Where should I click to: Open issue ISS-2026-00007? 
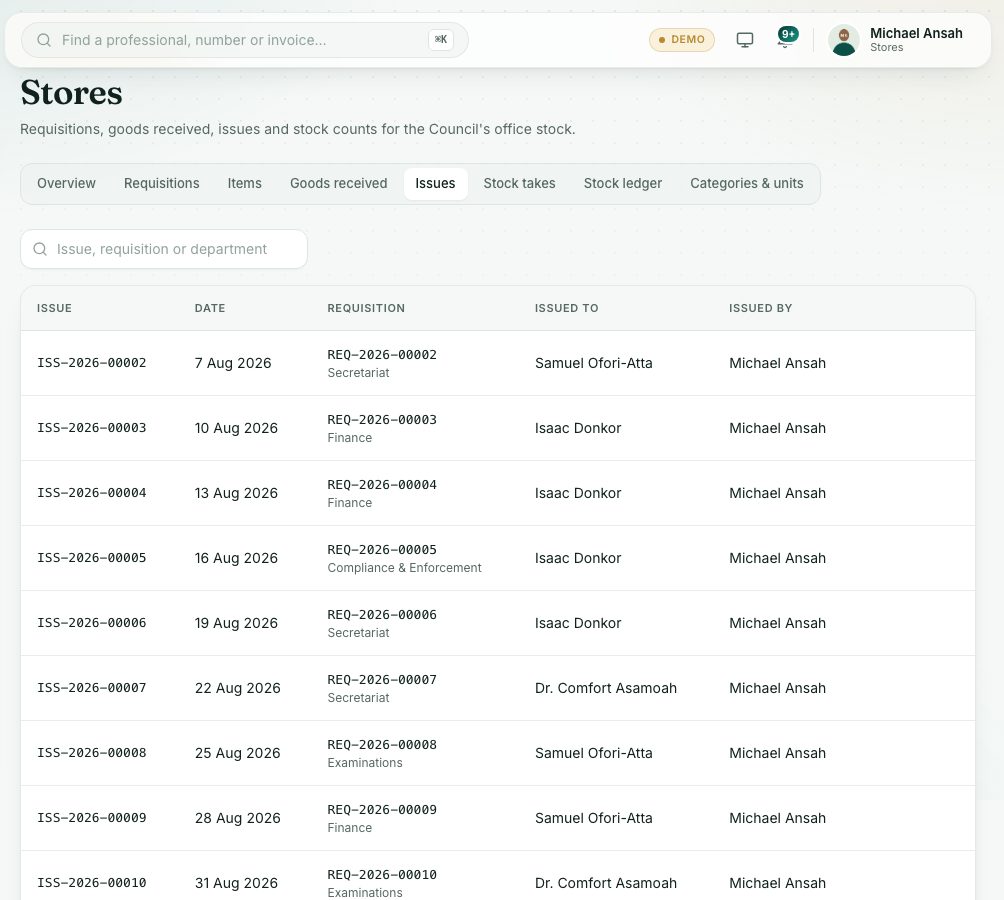(x=92, y=688)
